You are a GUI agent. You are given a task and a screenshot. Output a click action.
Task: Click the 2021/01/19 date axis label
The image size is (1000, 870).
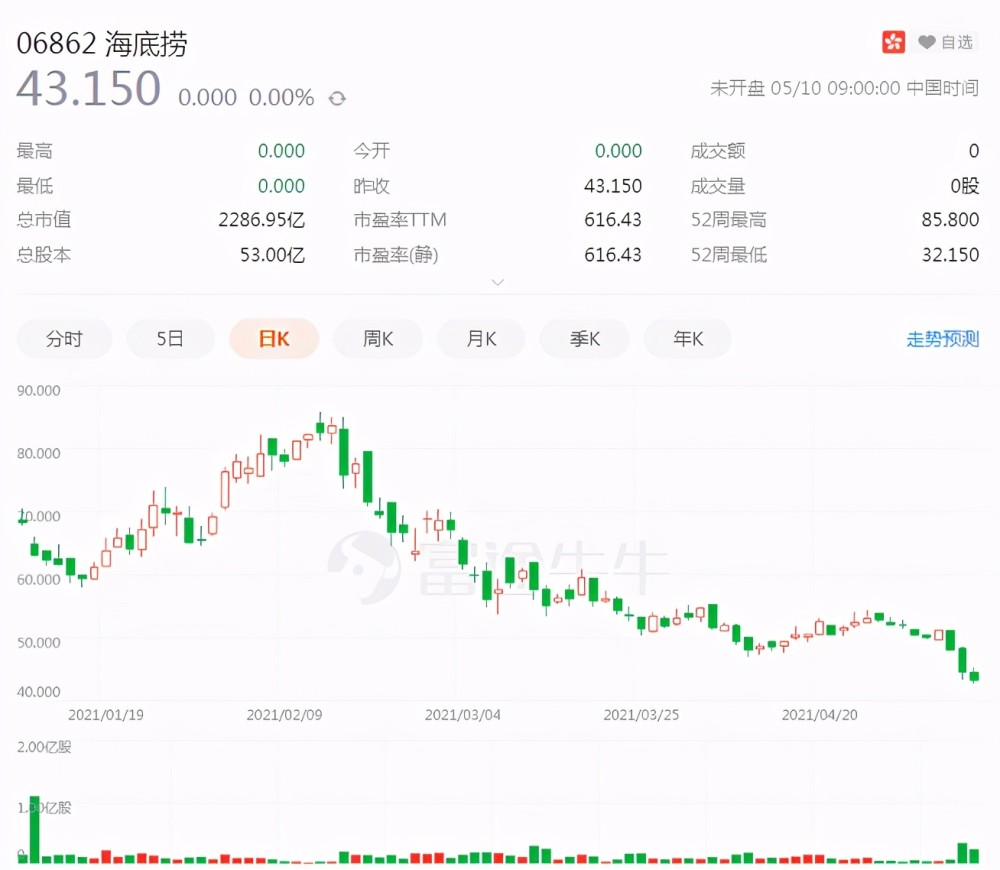(x=106, y=715)
